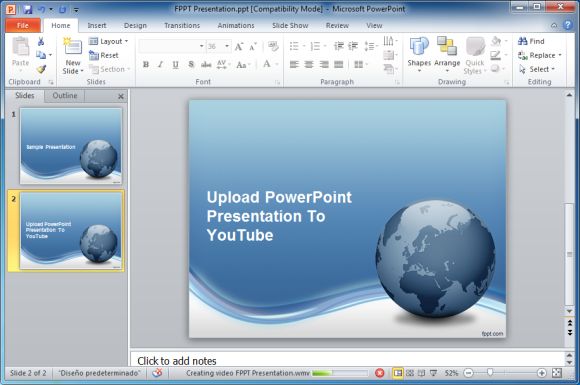Click the zoom slider handle
The width and height of the screenshot is (580, 385).
pyautogui.click(x=490, y=372)
